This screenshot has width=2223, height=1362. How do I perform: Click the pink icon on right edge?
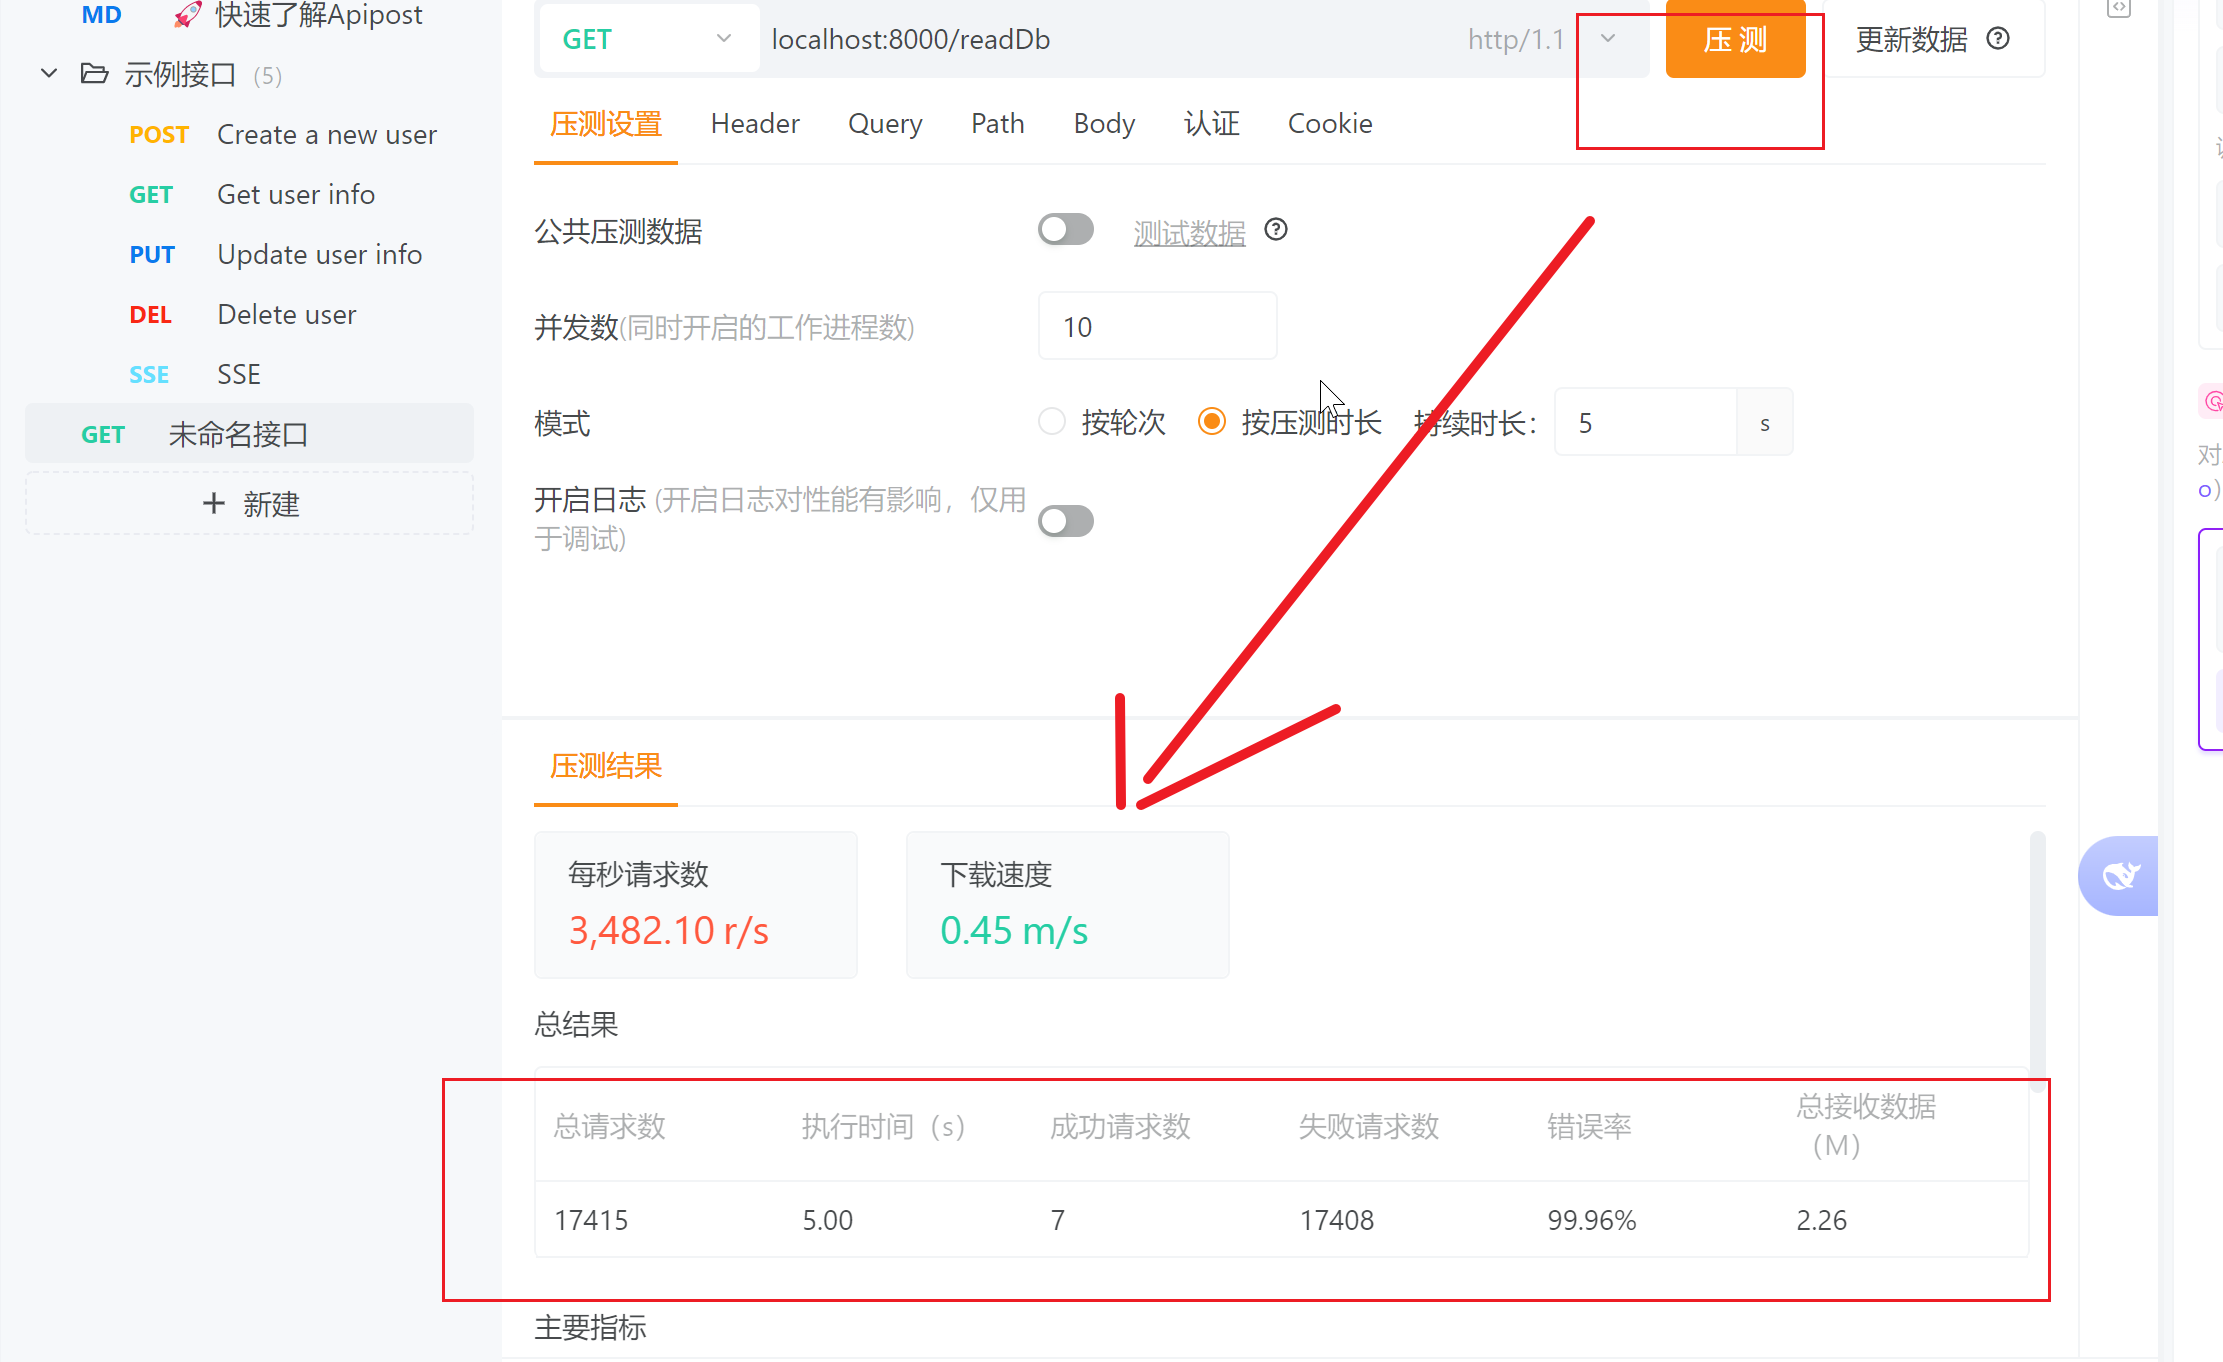pyautogui.click(x=2212, y=401)
